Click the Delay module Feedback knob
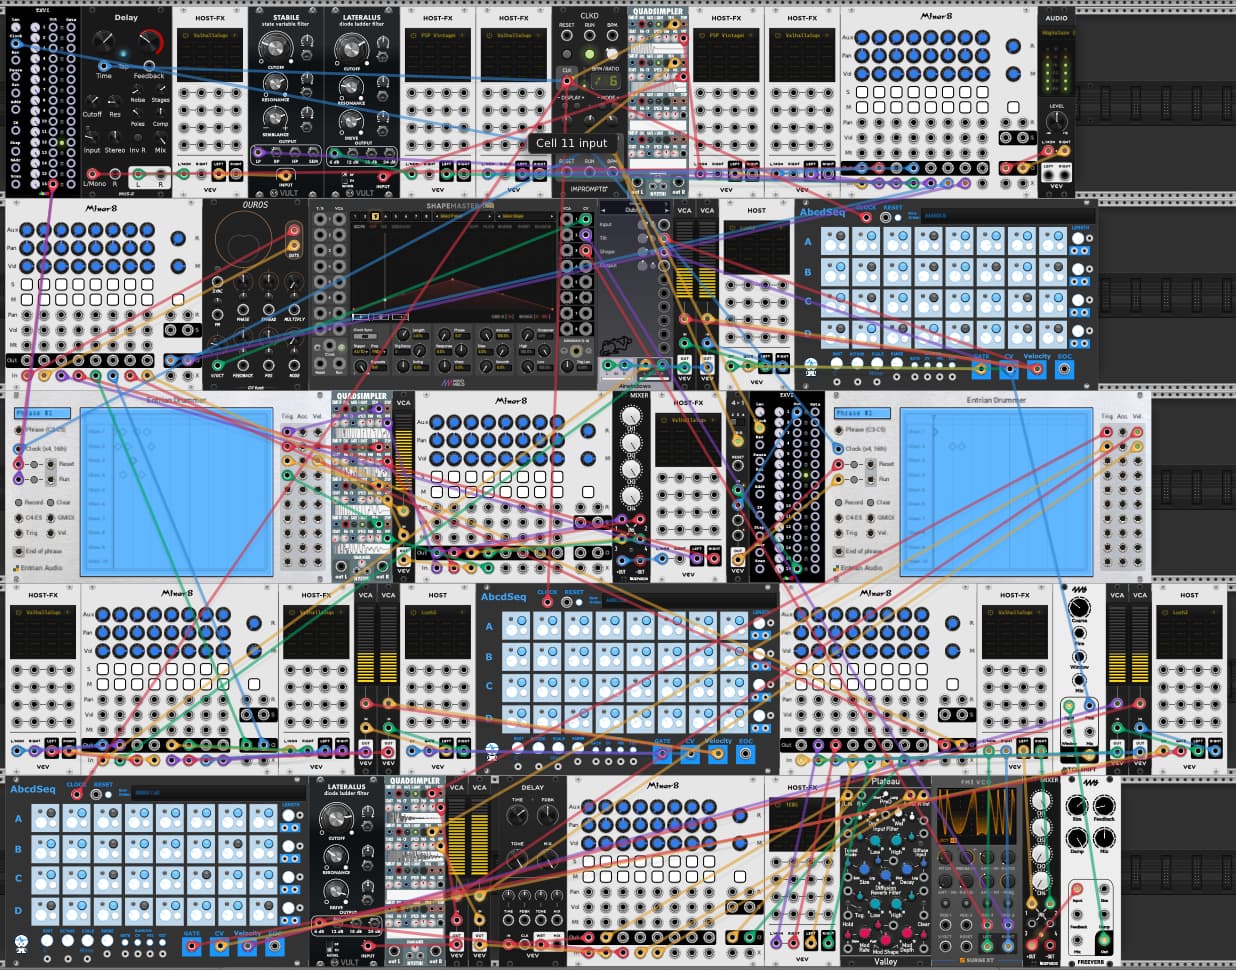This screenshot has width=1236, height=970. click(x=150, y=41)
